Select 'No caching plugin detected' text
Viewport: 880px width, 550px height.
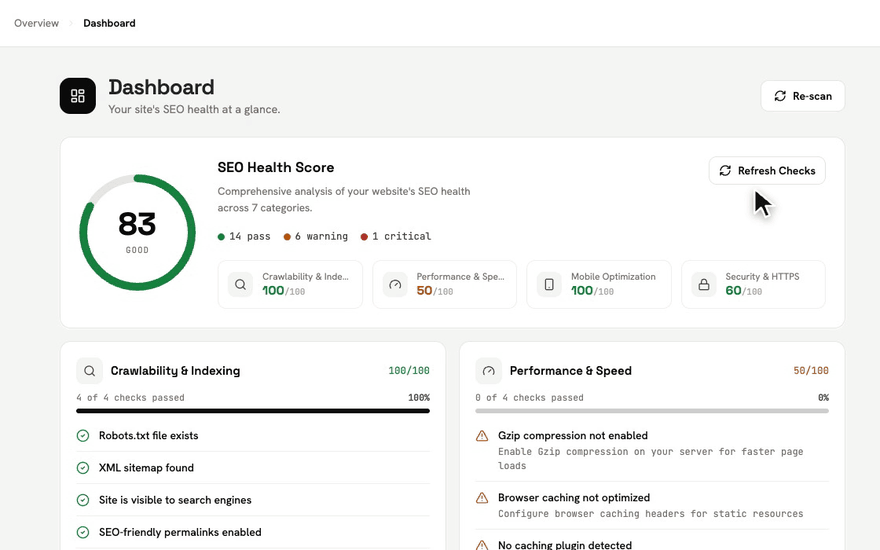point(565,545)
